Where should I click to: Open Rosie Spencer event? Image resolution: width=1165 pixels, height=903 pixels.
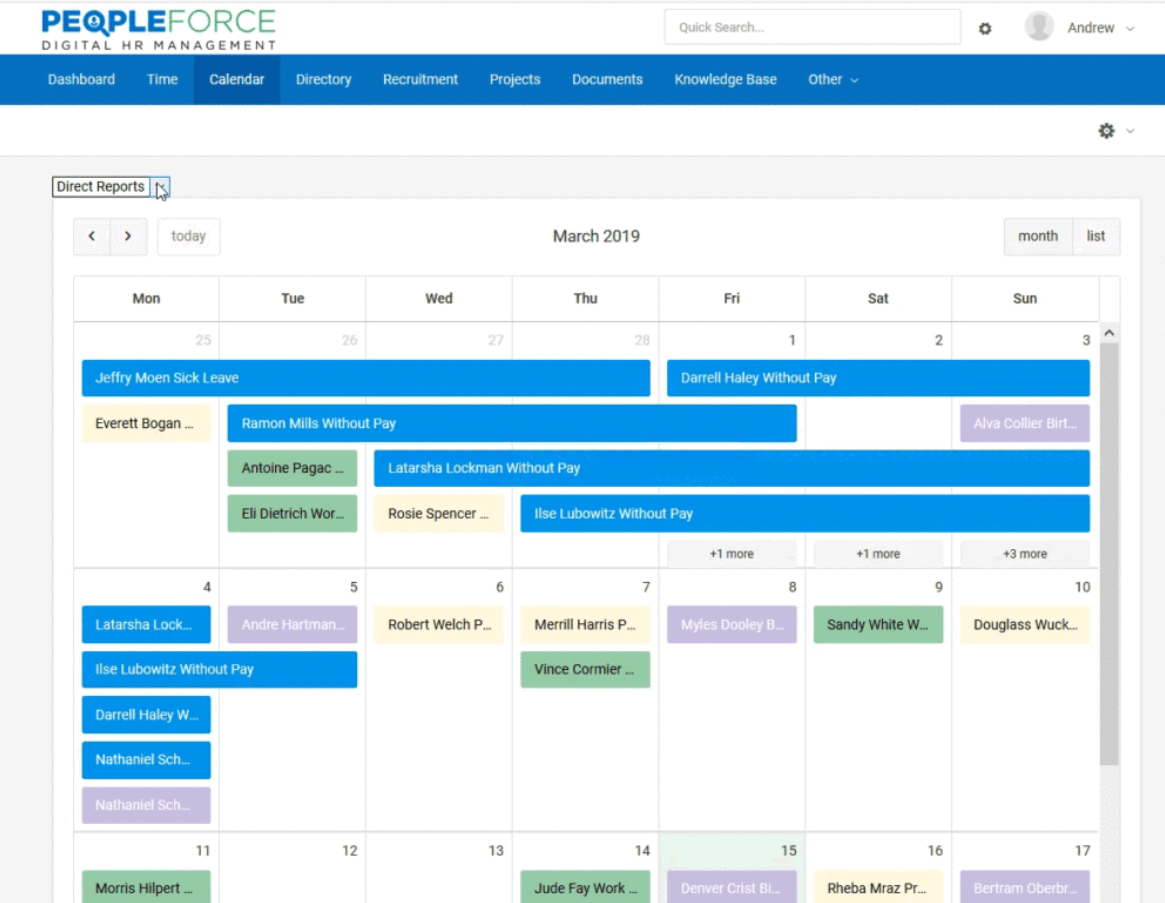point(438,514)
